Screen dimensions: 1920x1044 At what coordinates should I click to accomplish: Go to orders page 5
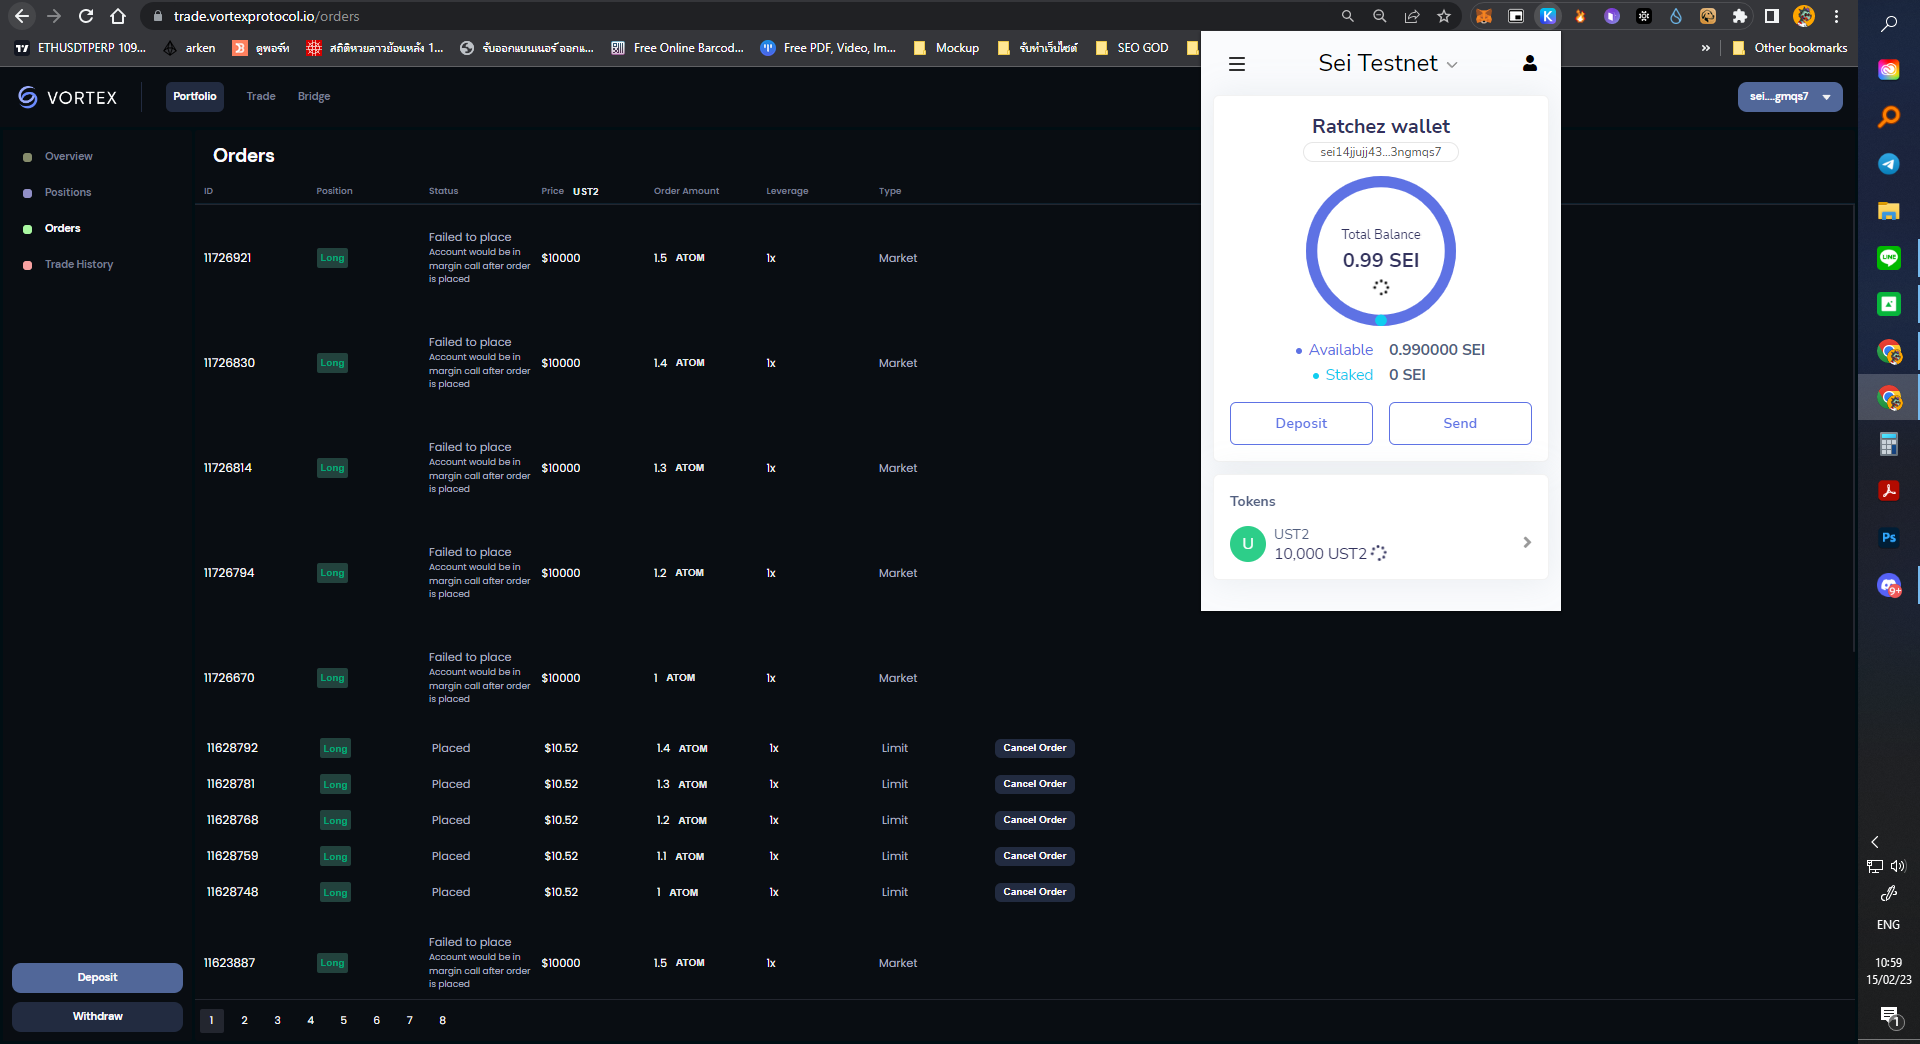pyautogui.click(x=343, y=1021)
